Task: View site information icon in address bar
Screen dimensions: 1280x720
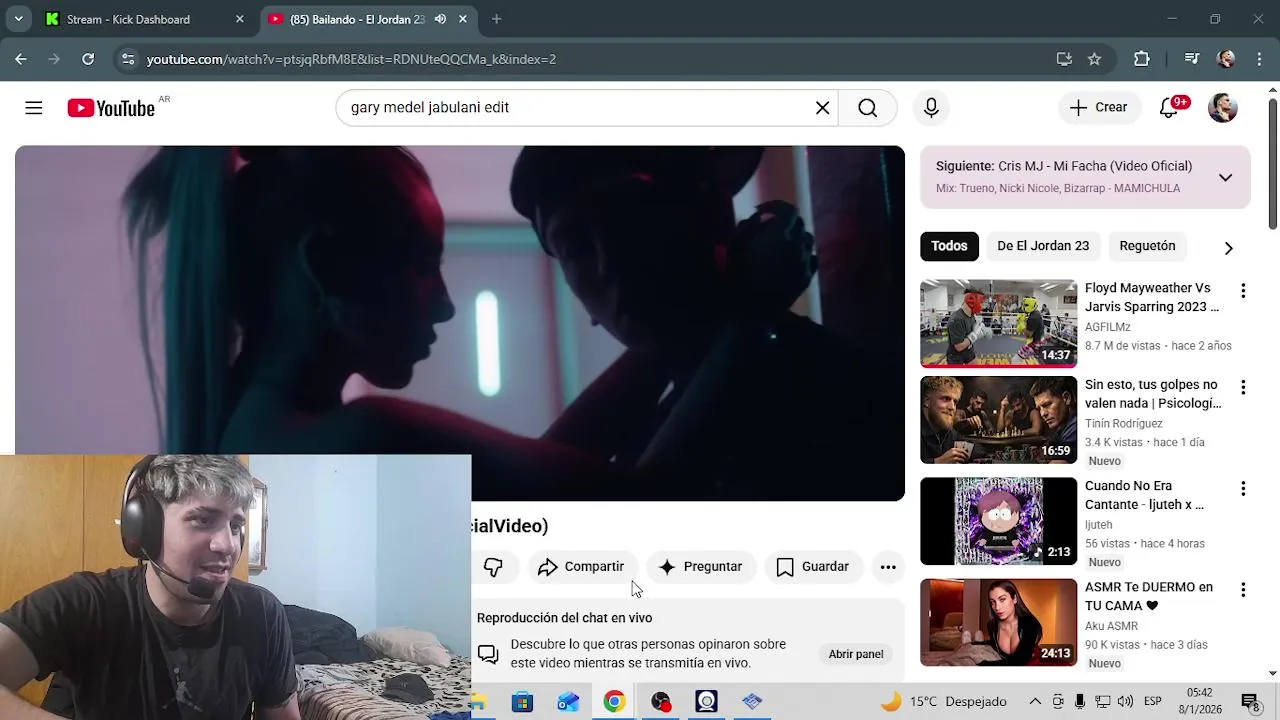Action: 128,59
